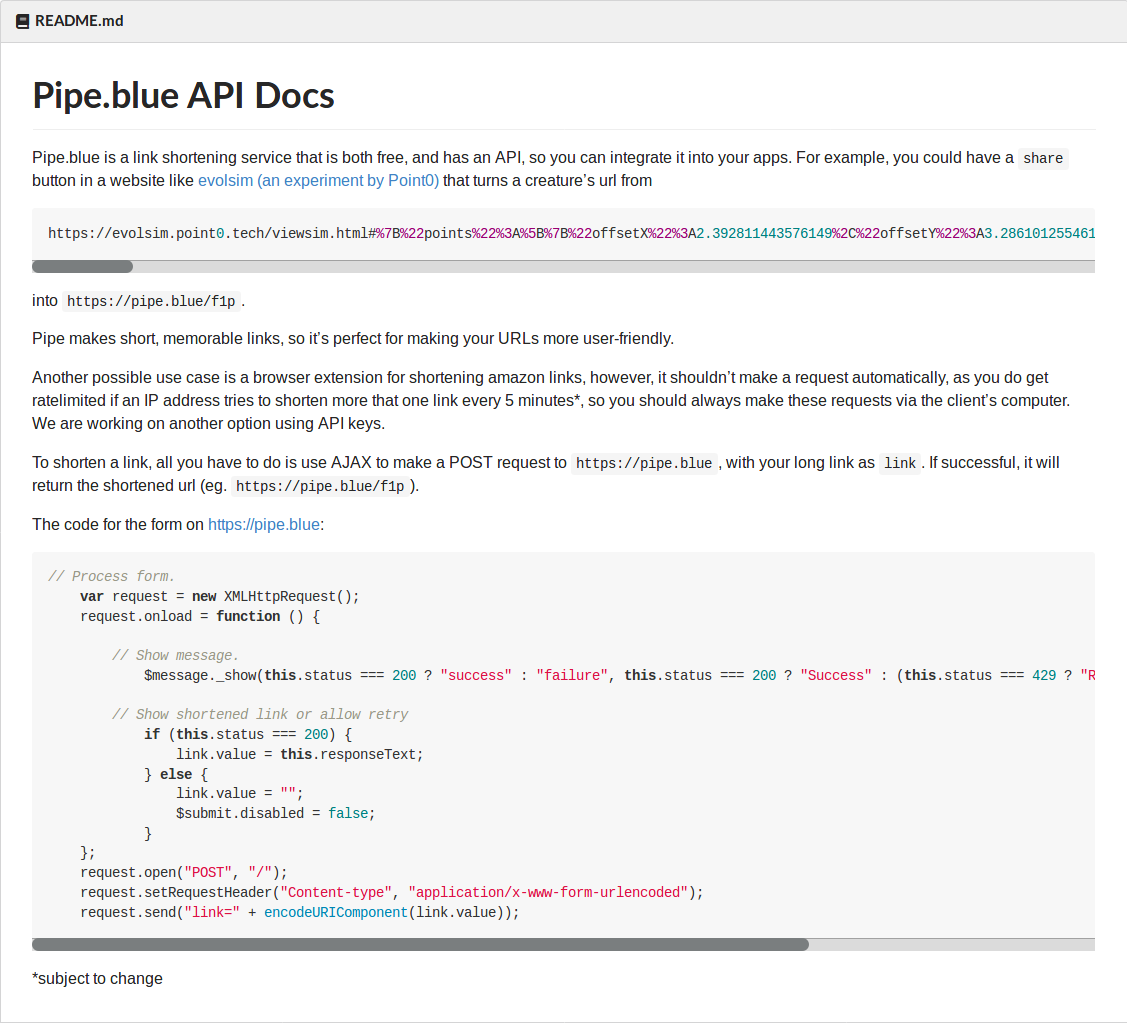Click the evolsim.point0.tech long URL code line

571,234
